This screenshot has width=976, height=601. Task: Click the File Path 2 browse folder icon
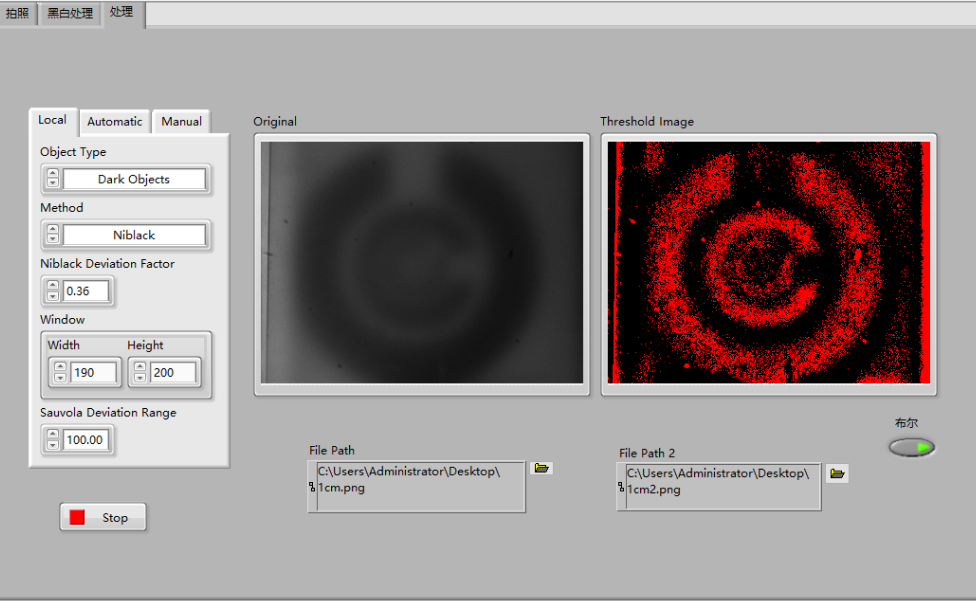837,473
